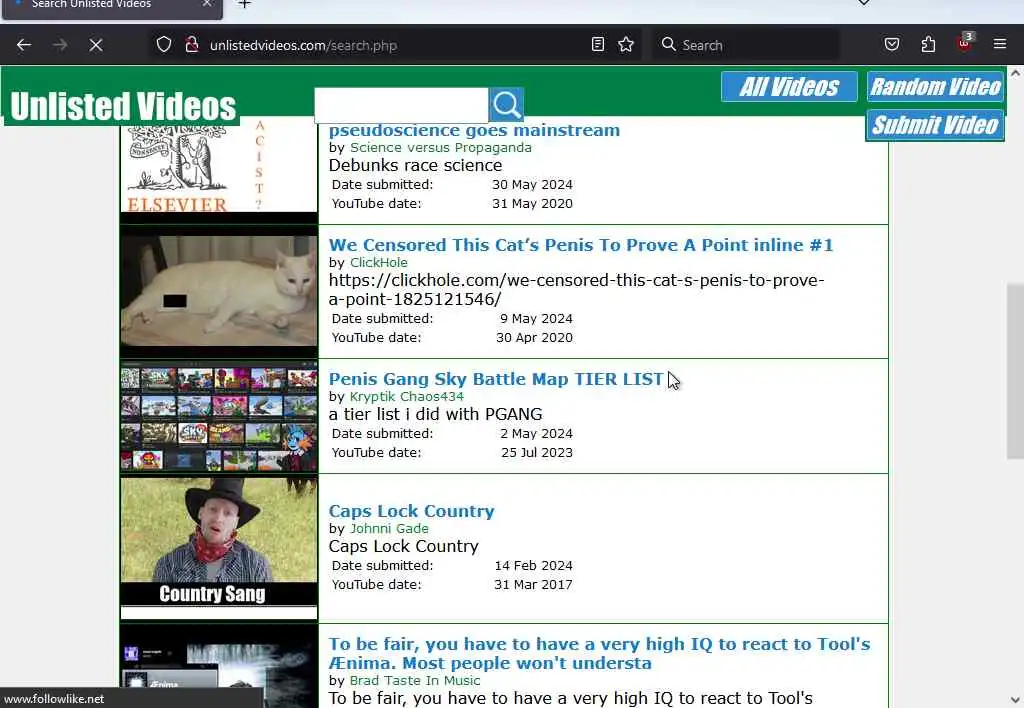Open the Science versus Propaganda channel
The image size is (1024, 708).
point(441,148)
